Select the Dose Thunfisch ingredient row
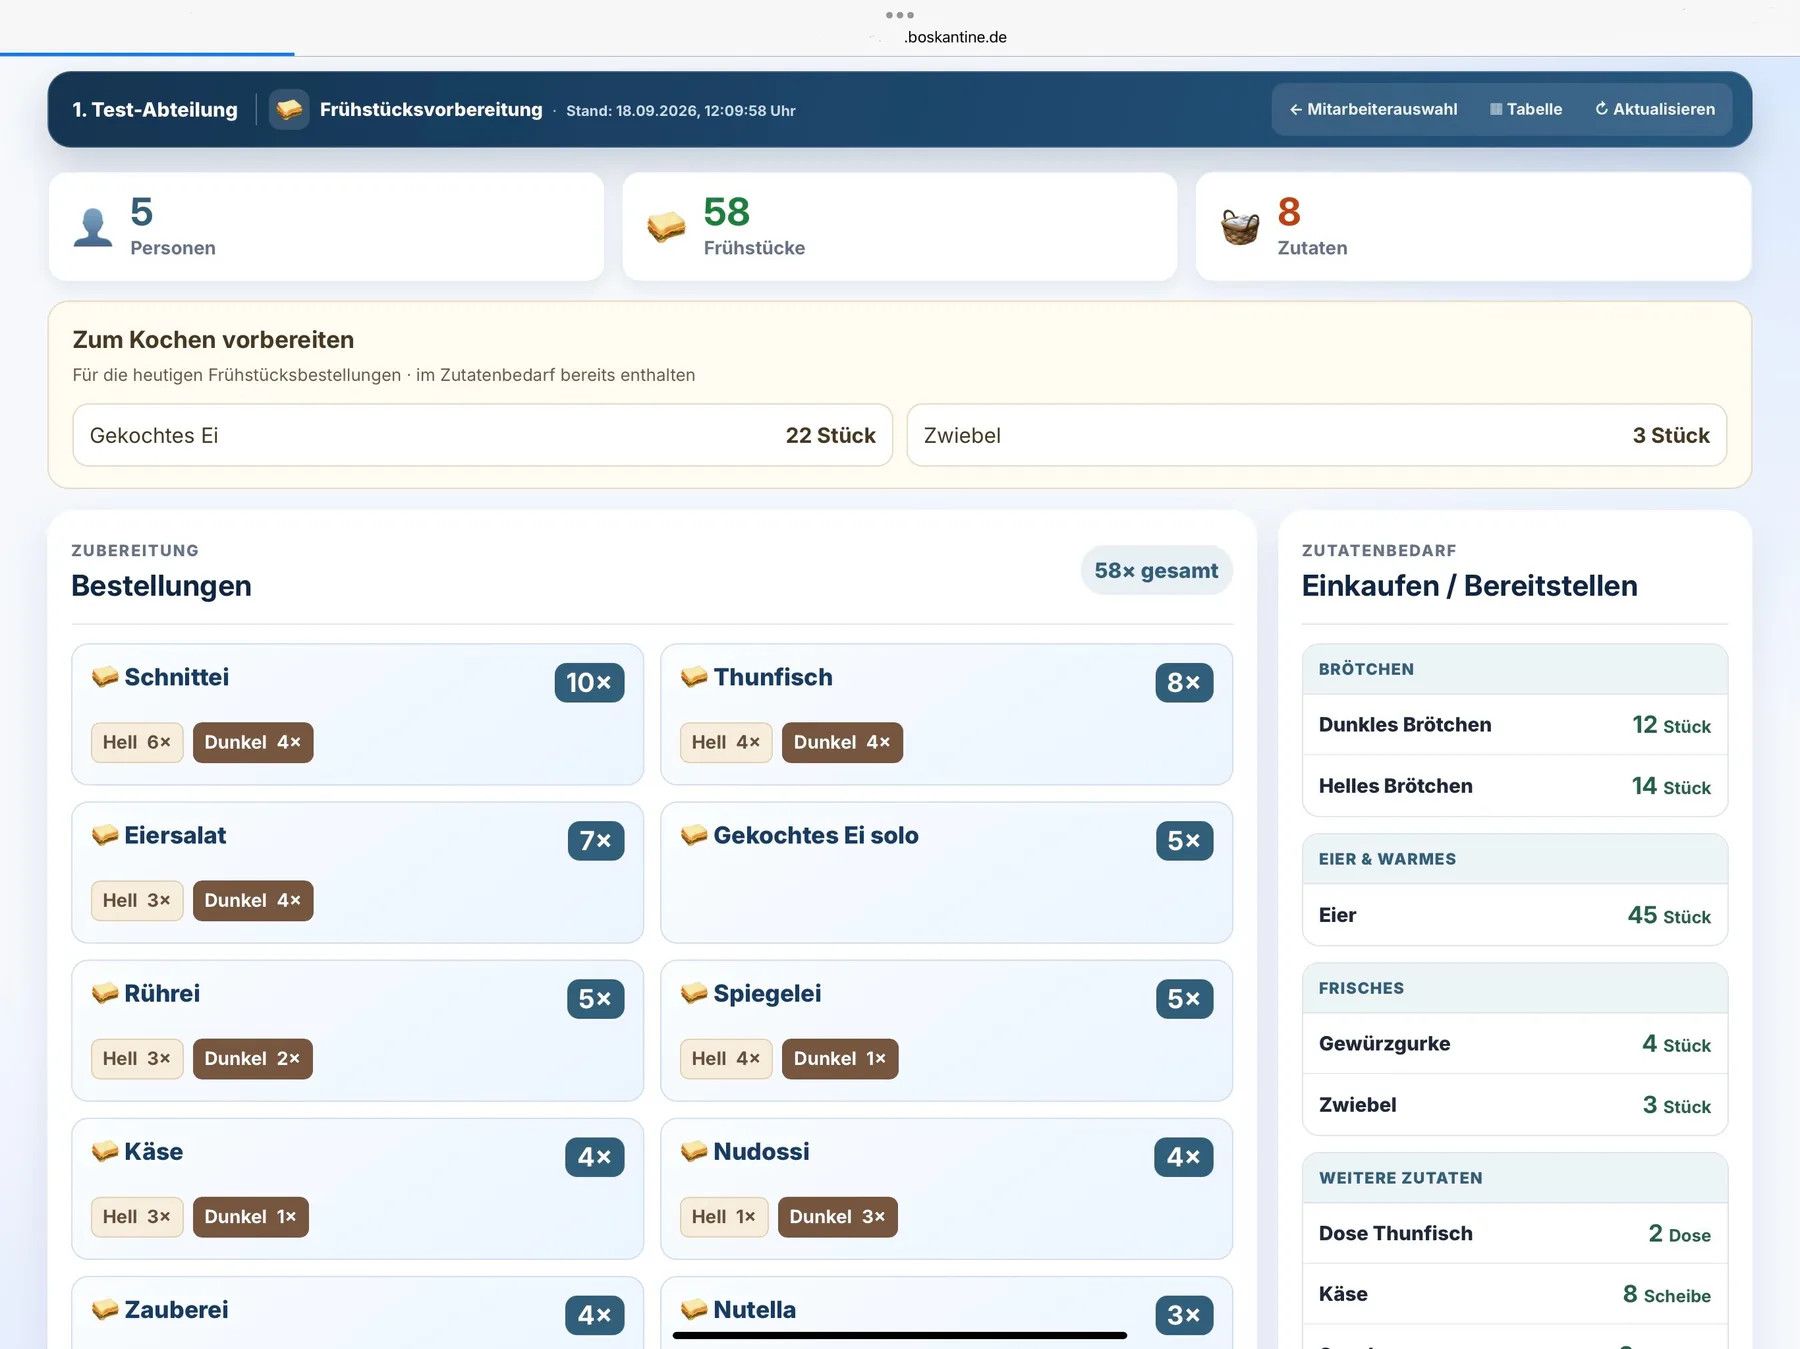Viewport: 1800px width, 1349px height. pos(1515,1234)
